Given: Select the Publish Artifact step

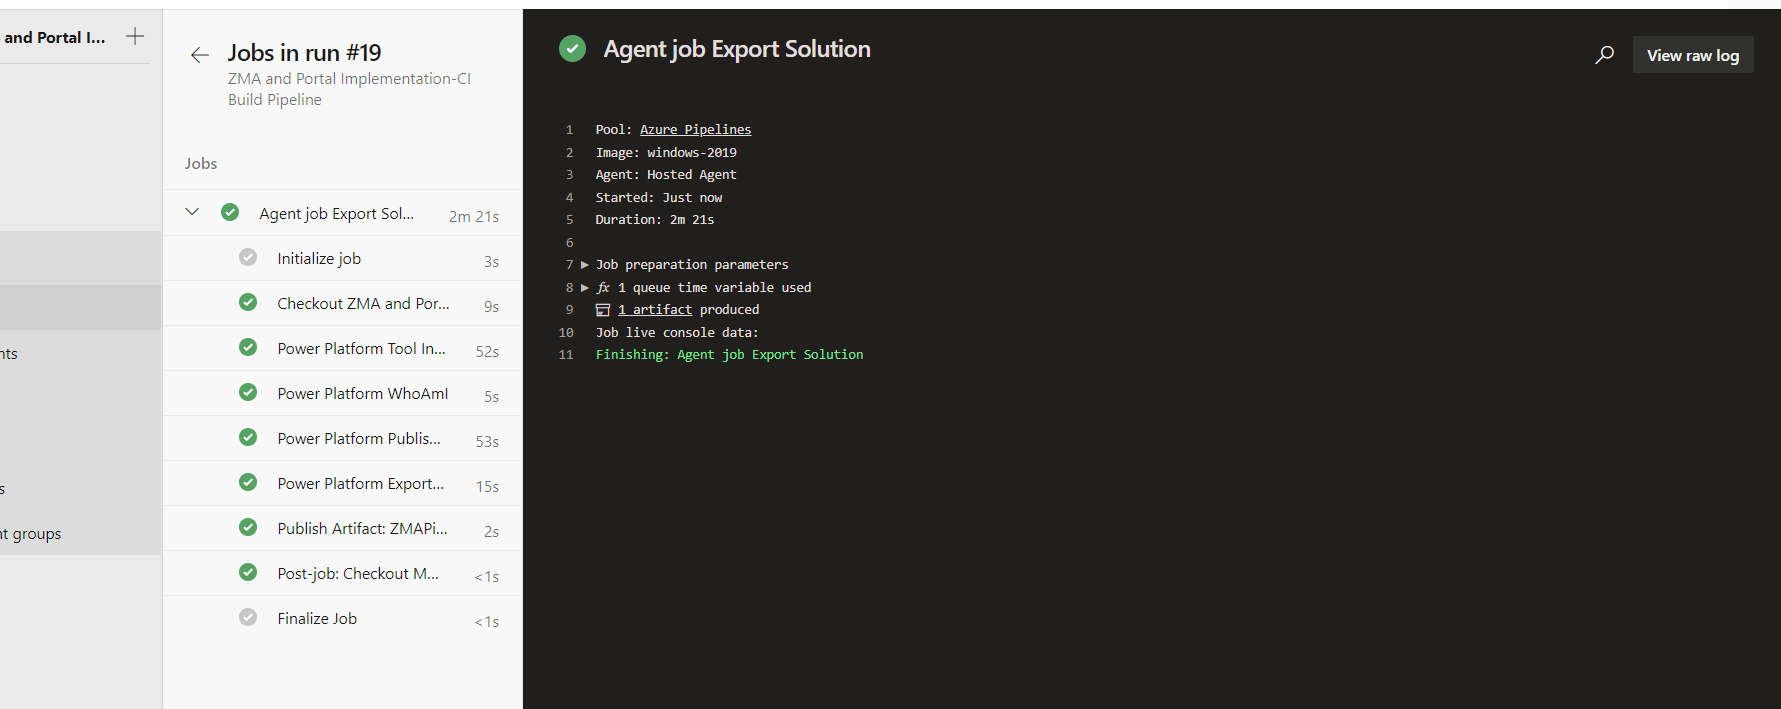Looking at the screenshot, I should pyautogui.click(x=362, y=529).
